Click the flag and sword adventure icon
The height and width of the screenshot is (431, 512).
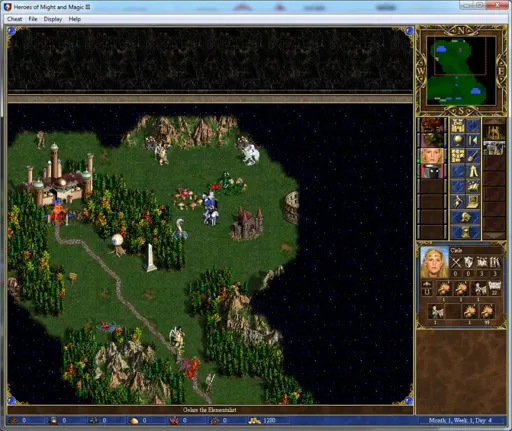pyautogui.click(x=458, y=202)
